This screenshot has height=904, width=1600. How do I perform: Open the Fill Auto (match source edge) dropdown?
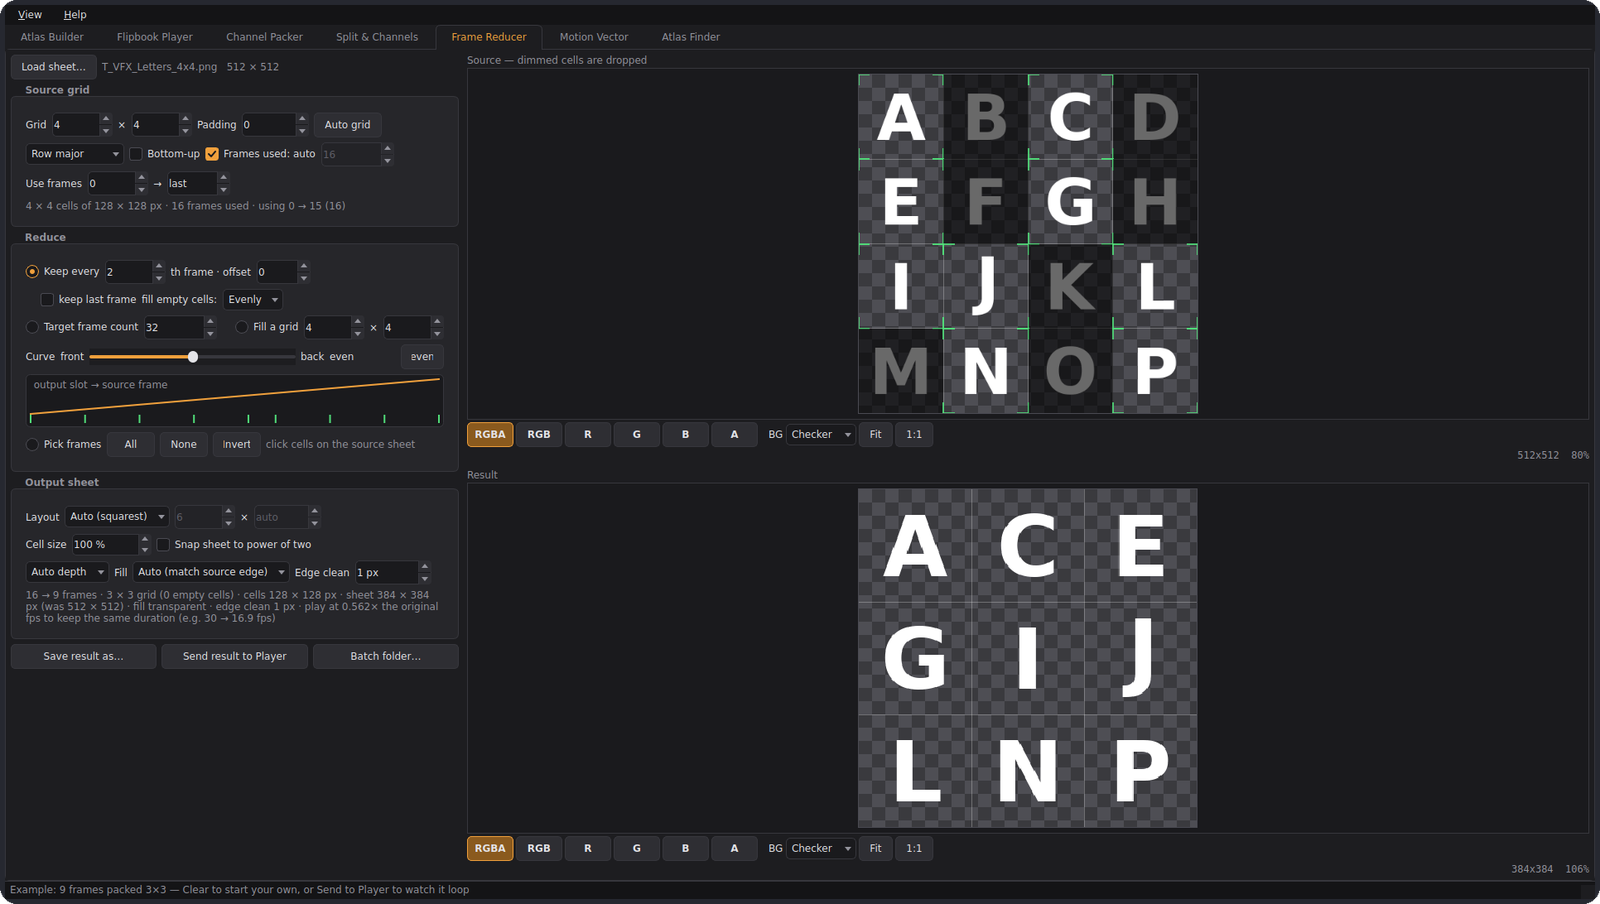(x=211, y=572)
